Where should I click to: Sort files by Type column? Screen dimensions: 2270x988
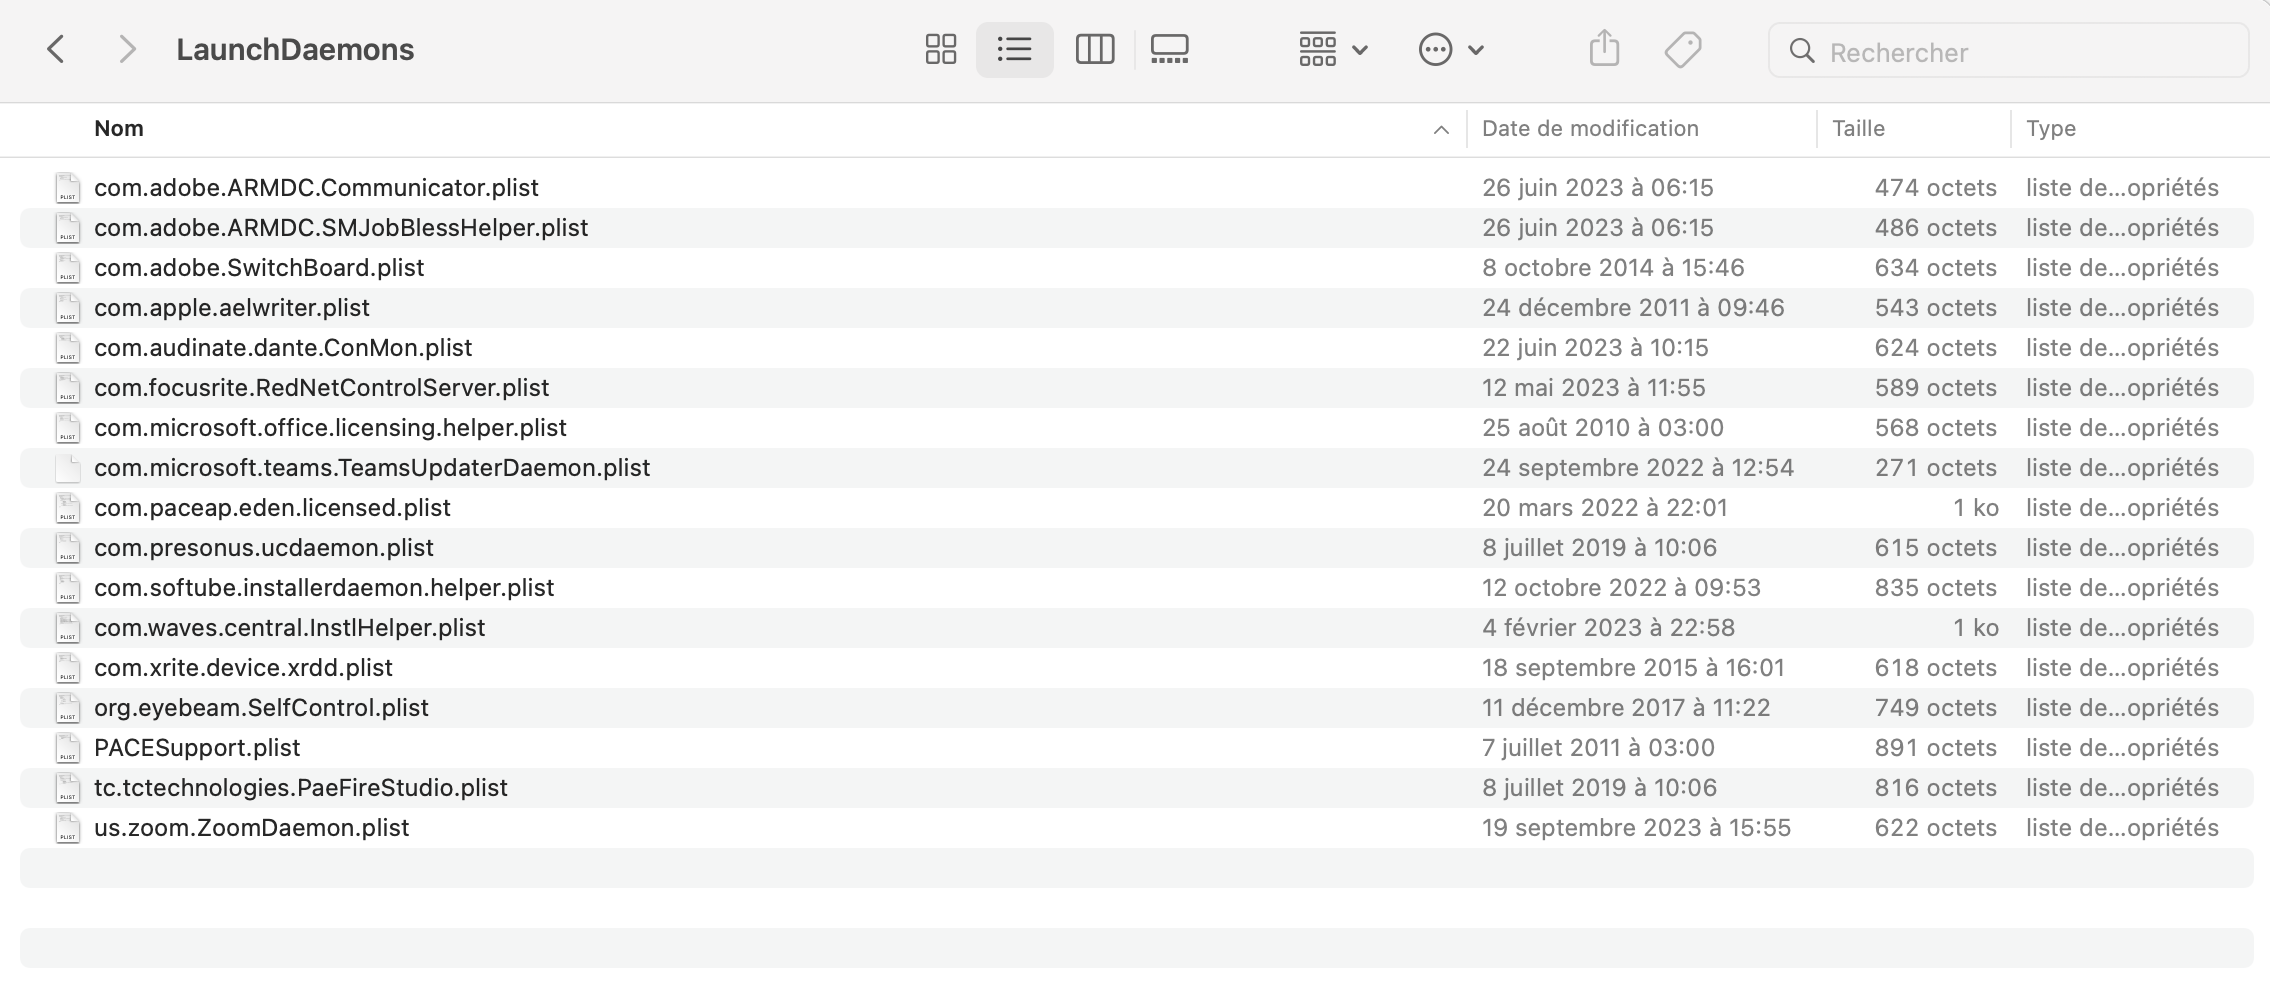(2051, 128)
